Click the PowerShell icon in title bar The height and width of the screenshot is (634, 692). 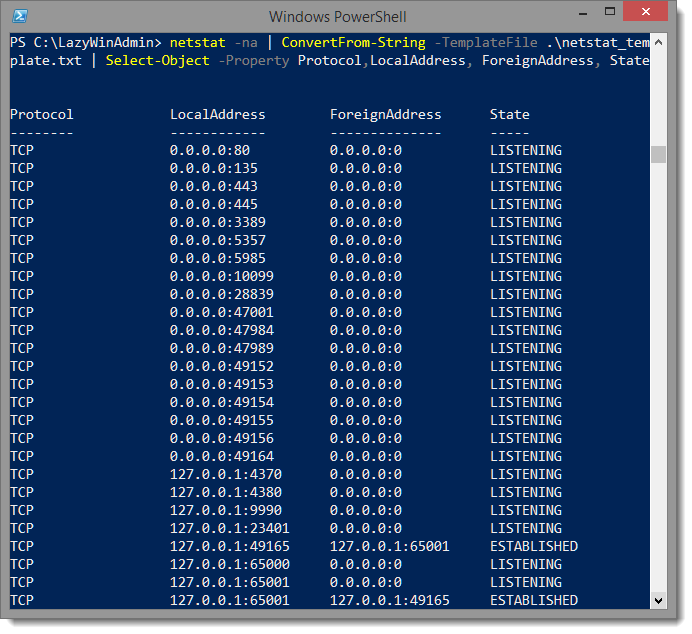(20, 16)
